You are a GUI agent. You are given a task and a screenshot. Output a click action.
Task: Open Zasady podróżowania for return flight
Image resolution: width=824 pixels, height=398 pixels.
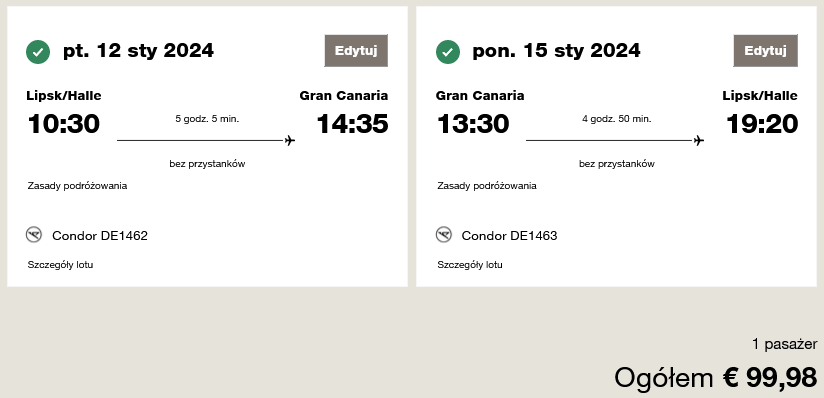[x=487, y=186]
